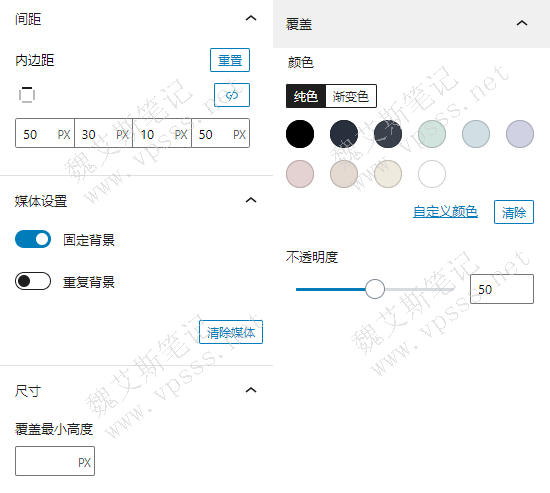
Task: Click the 不透明度 label
Action: (x=312, y=257)
